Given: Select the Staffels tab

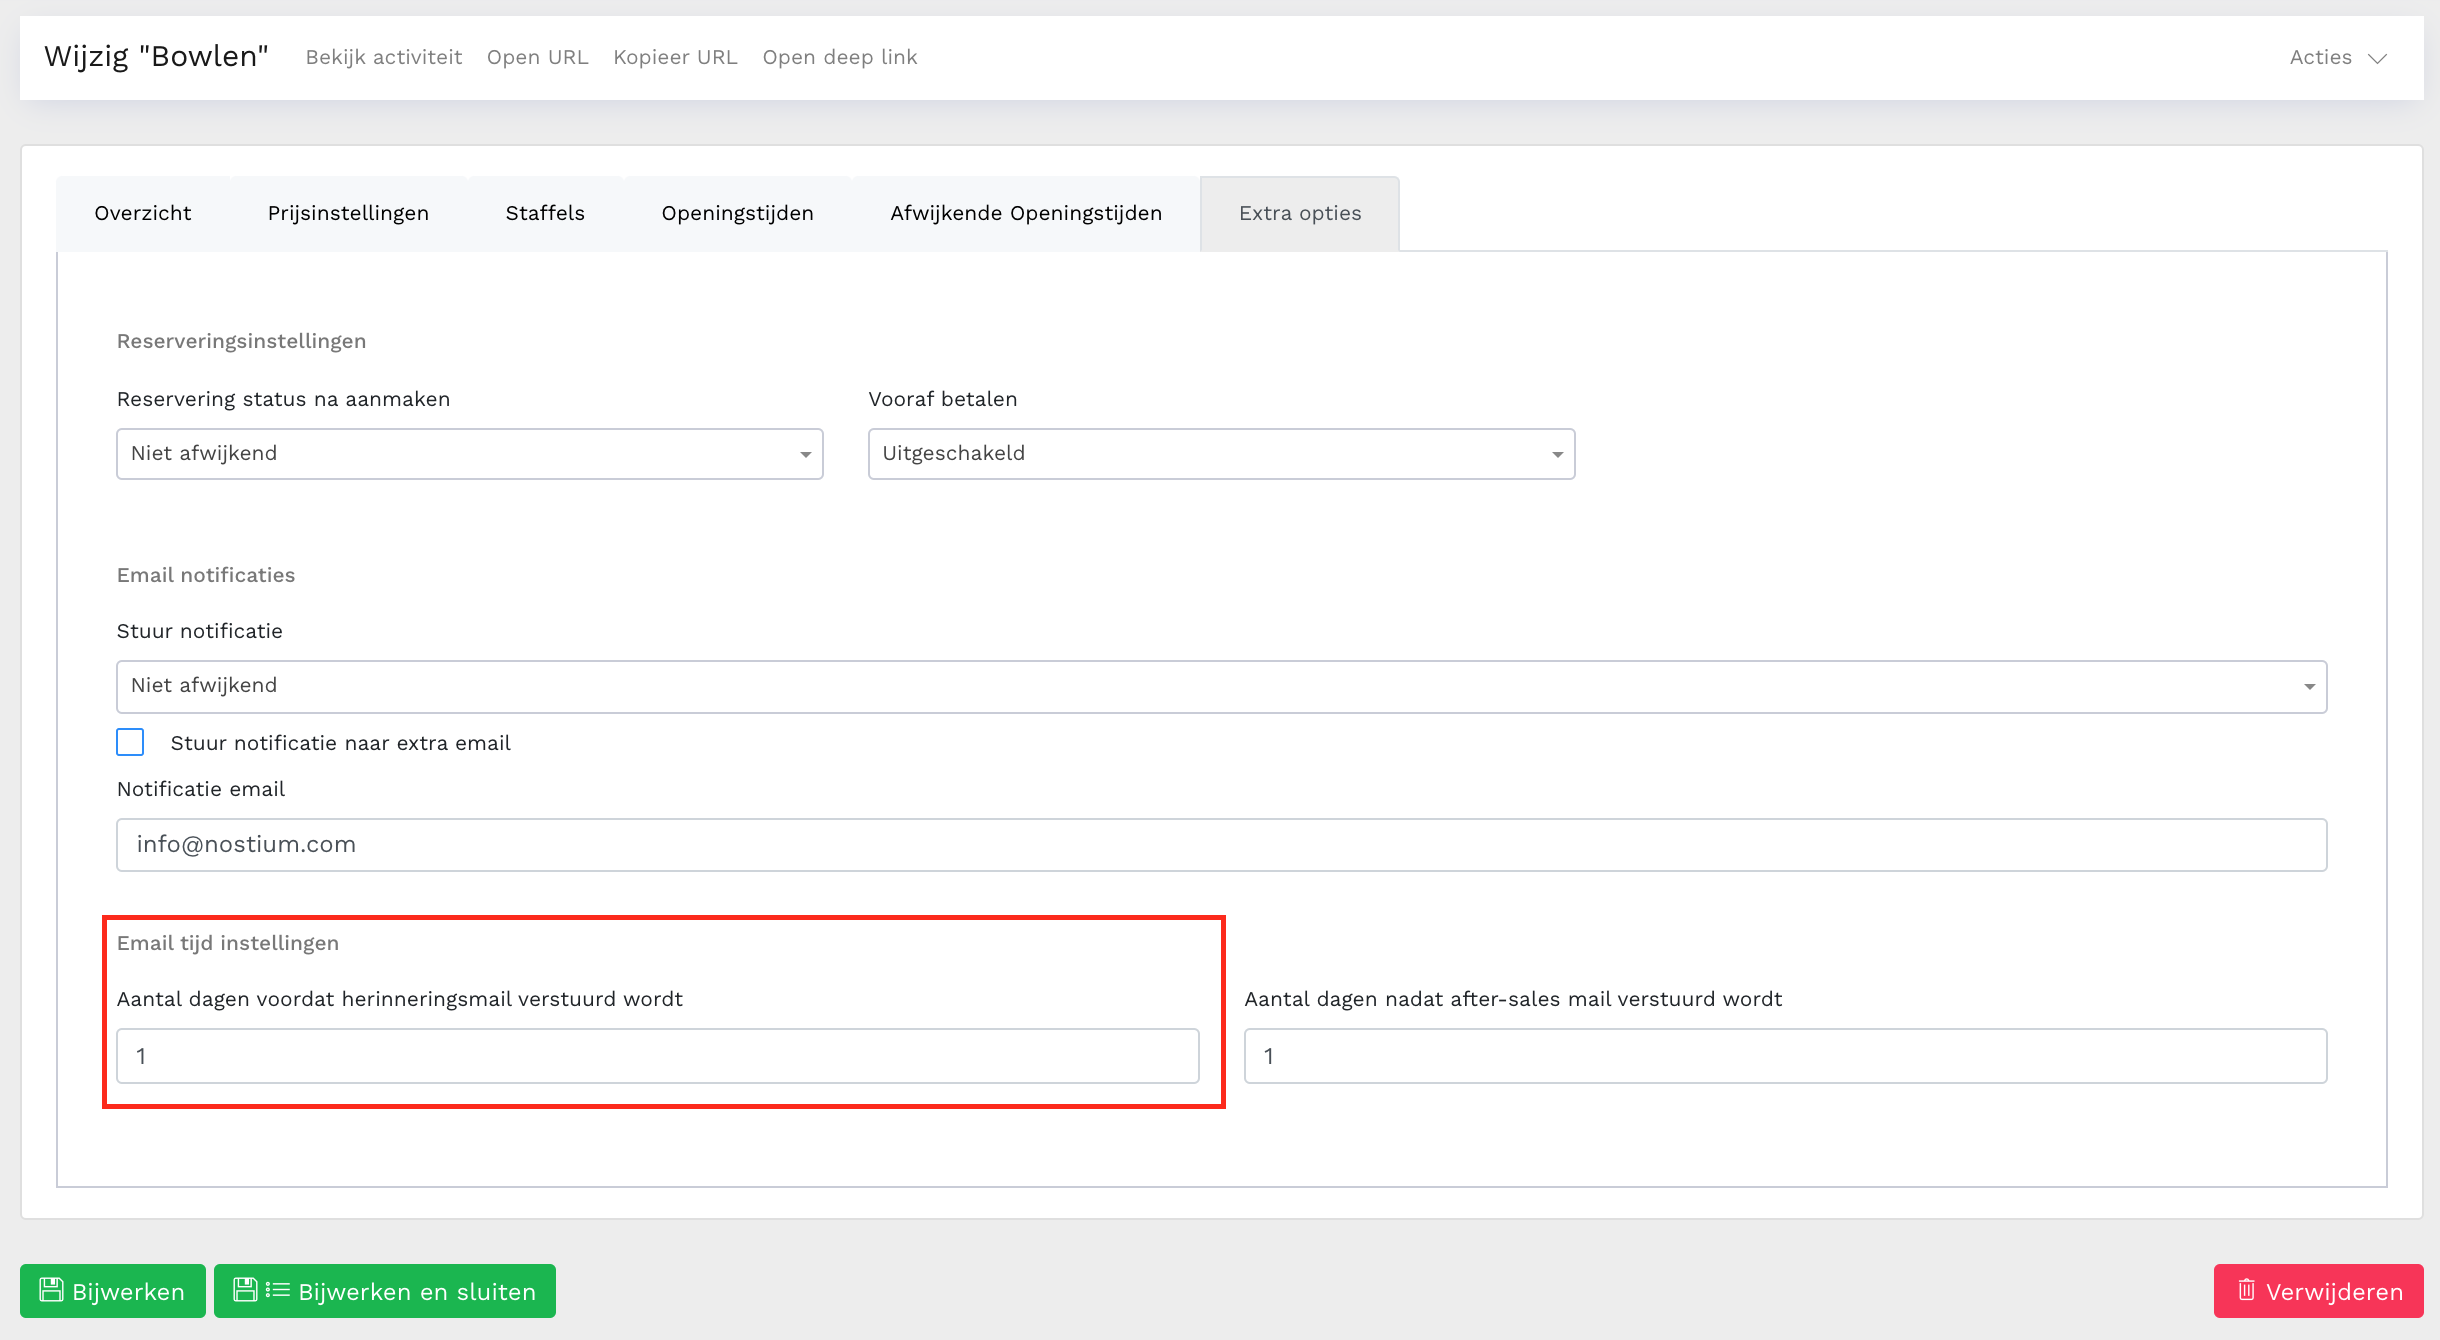Looking at the screenshot, I should pyautogui.click(x=545, y=213).
